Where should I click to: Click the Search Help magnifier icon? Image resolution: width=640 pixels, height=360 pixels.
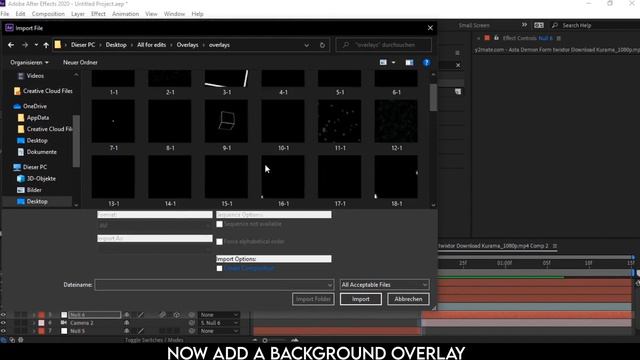555,25
